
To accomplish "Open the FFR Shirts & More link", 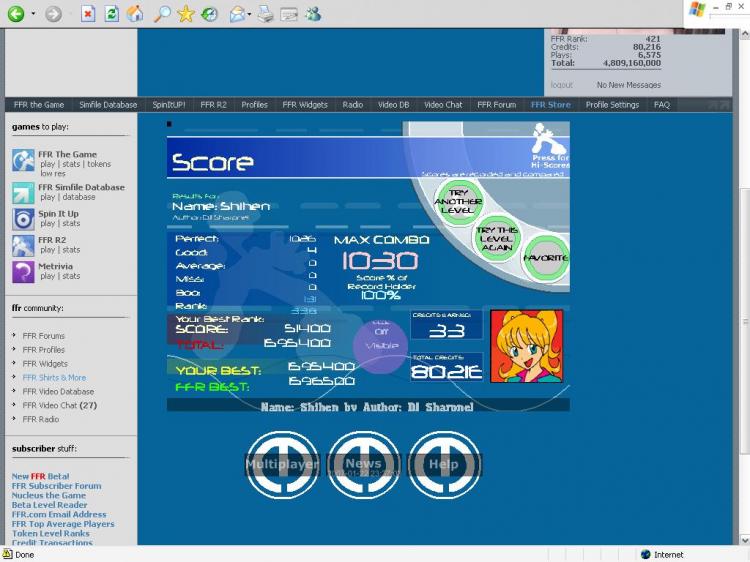I will (x=54, y=377).
